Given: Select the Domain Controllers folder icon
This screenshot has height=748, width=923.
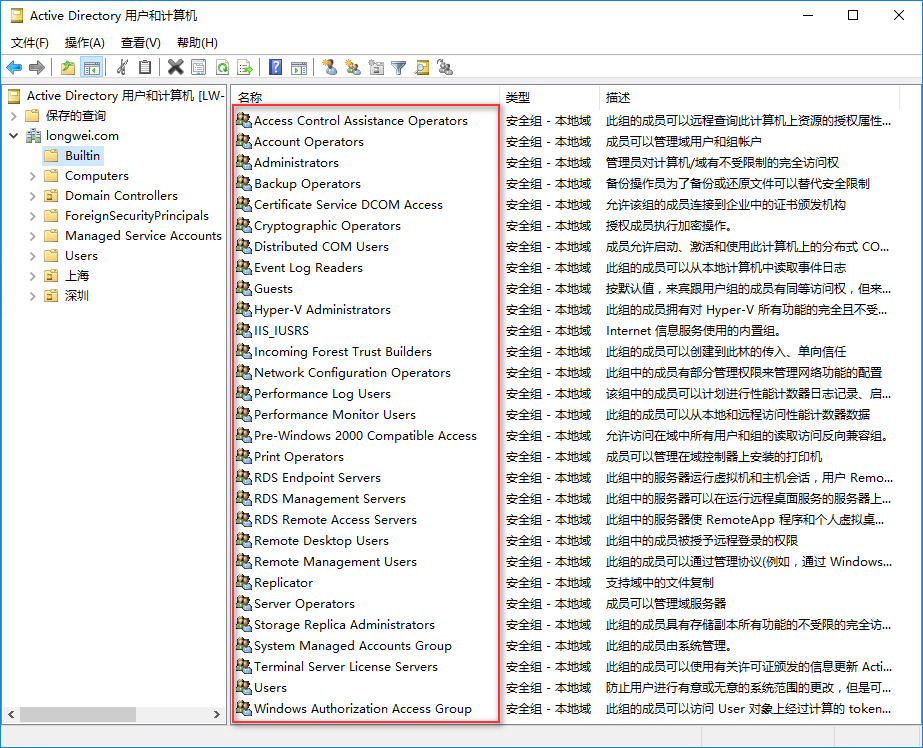Looking at the screenshot, I should pos(52,195).
